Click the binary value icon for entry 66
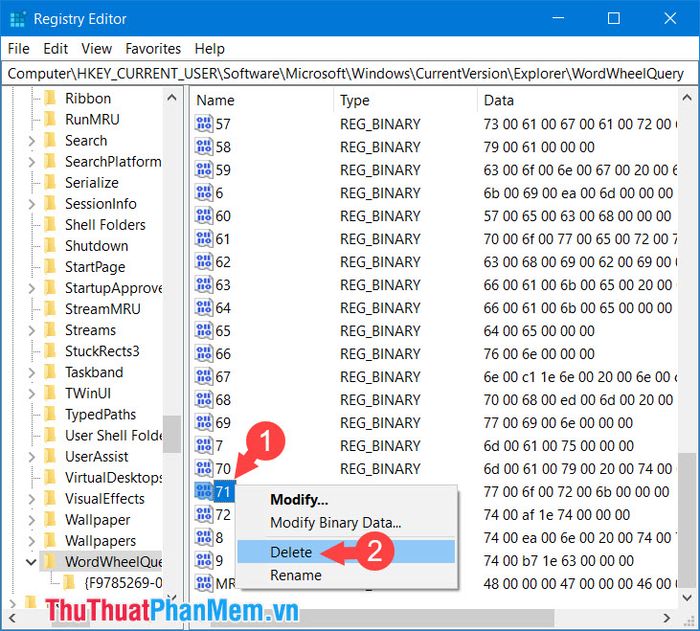The height and width of the screenshot is (631, 700). (204, 354)
